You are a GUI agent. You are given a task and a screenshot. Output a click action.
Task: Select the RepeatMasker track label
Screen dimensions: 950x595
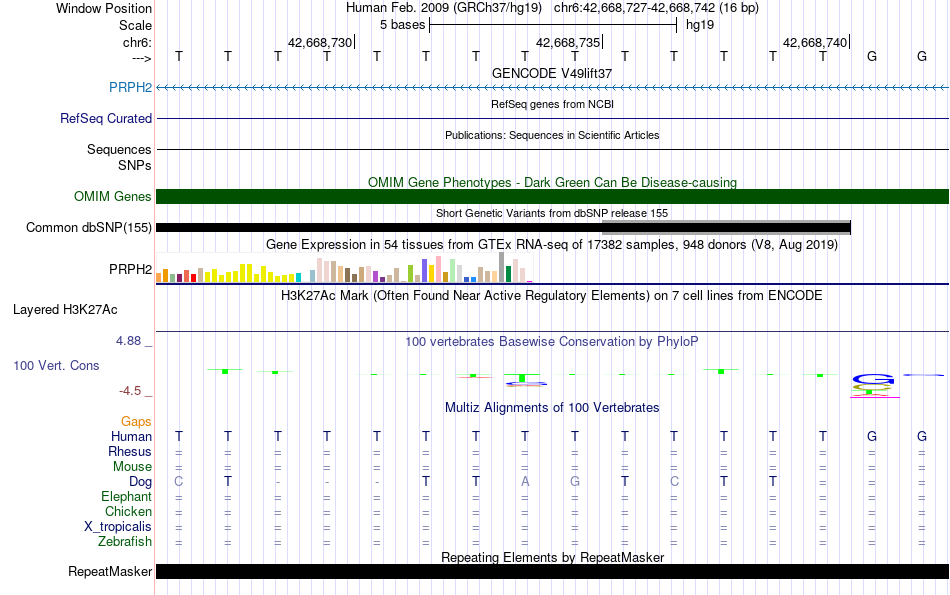tap(110, 571)
